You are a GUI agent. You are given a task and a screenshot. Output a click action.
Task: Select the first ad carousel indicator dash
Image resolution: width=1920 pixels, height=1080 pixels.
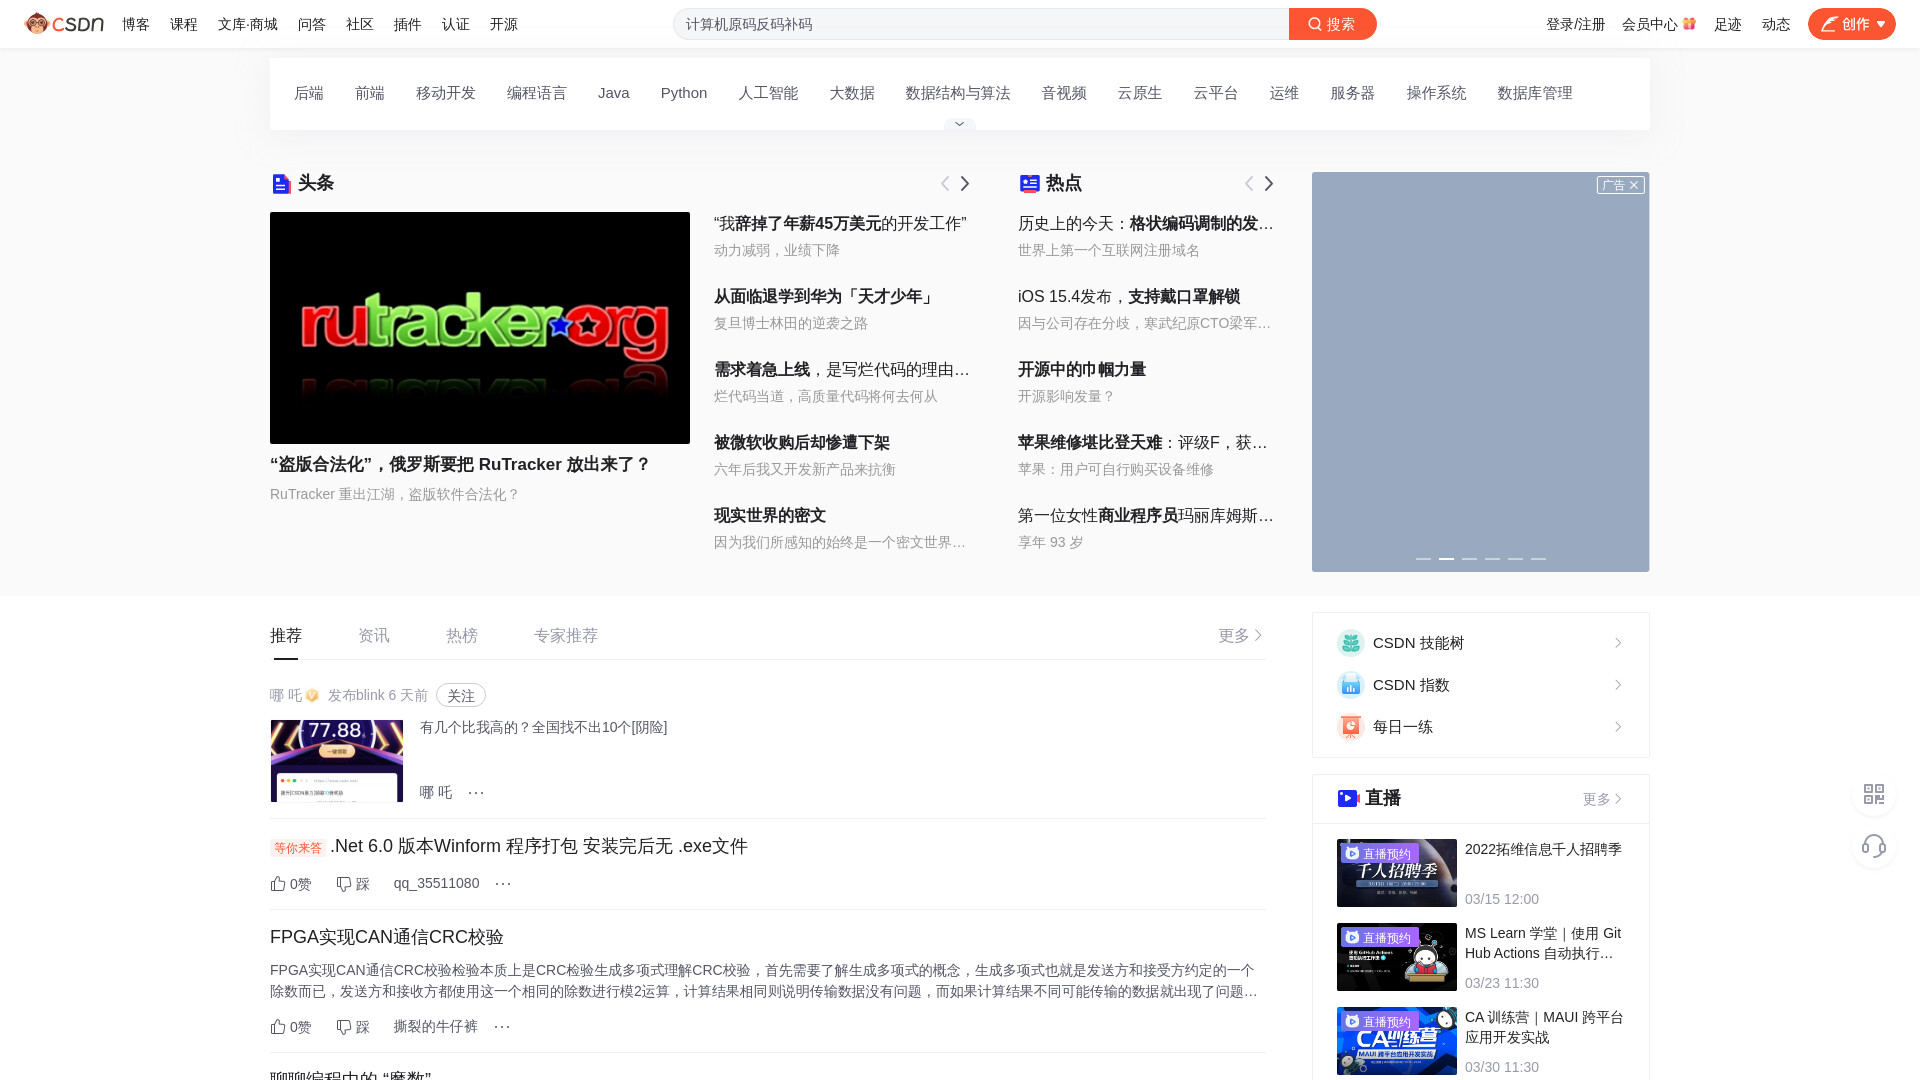click(1423, 559)
